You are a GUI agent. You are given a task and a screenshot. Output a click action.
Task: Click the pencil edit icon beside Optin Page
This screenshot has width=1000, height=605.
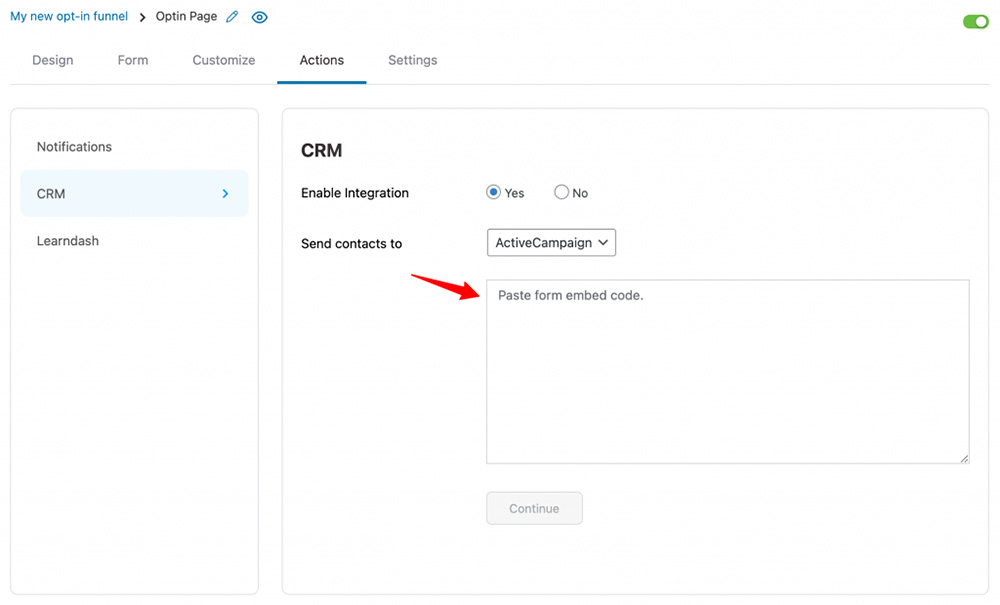[232, 17]
